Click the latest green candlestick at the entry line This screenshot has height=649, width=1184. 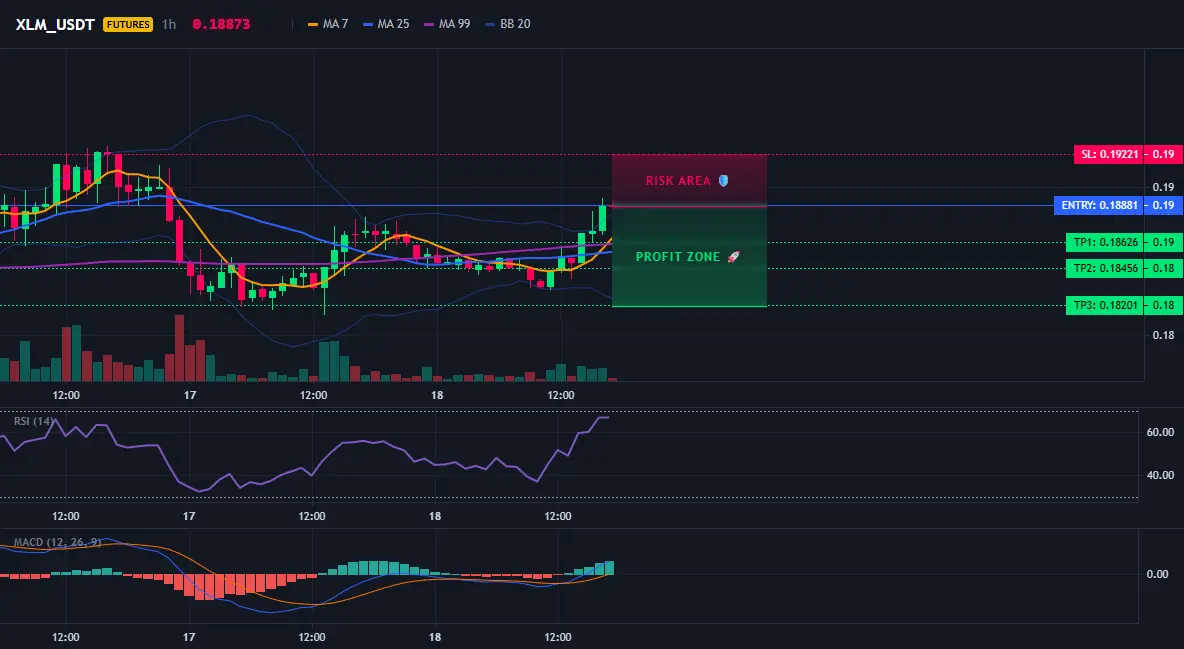pos(603,217)
